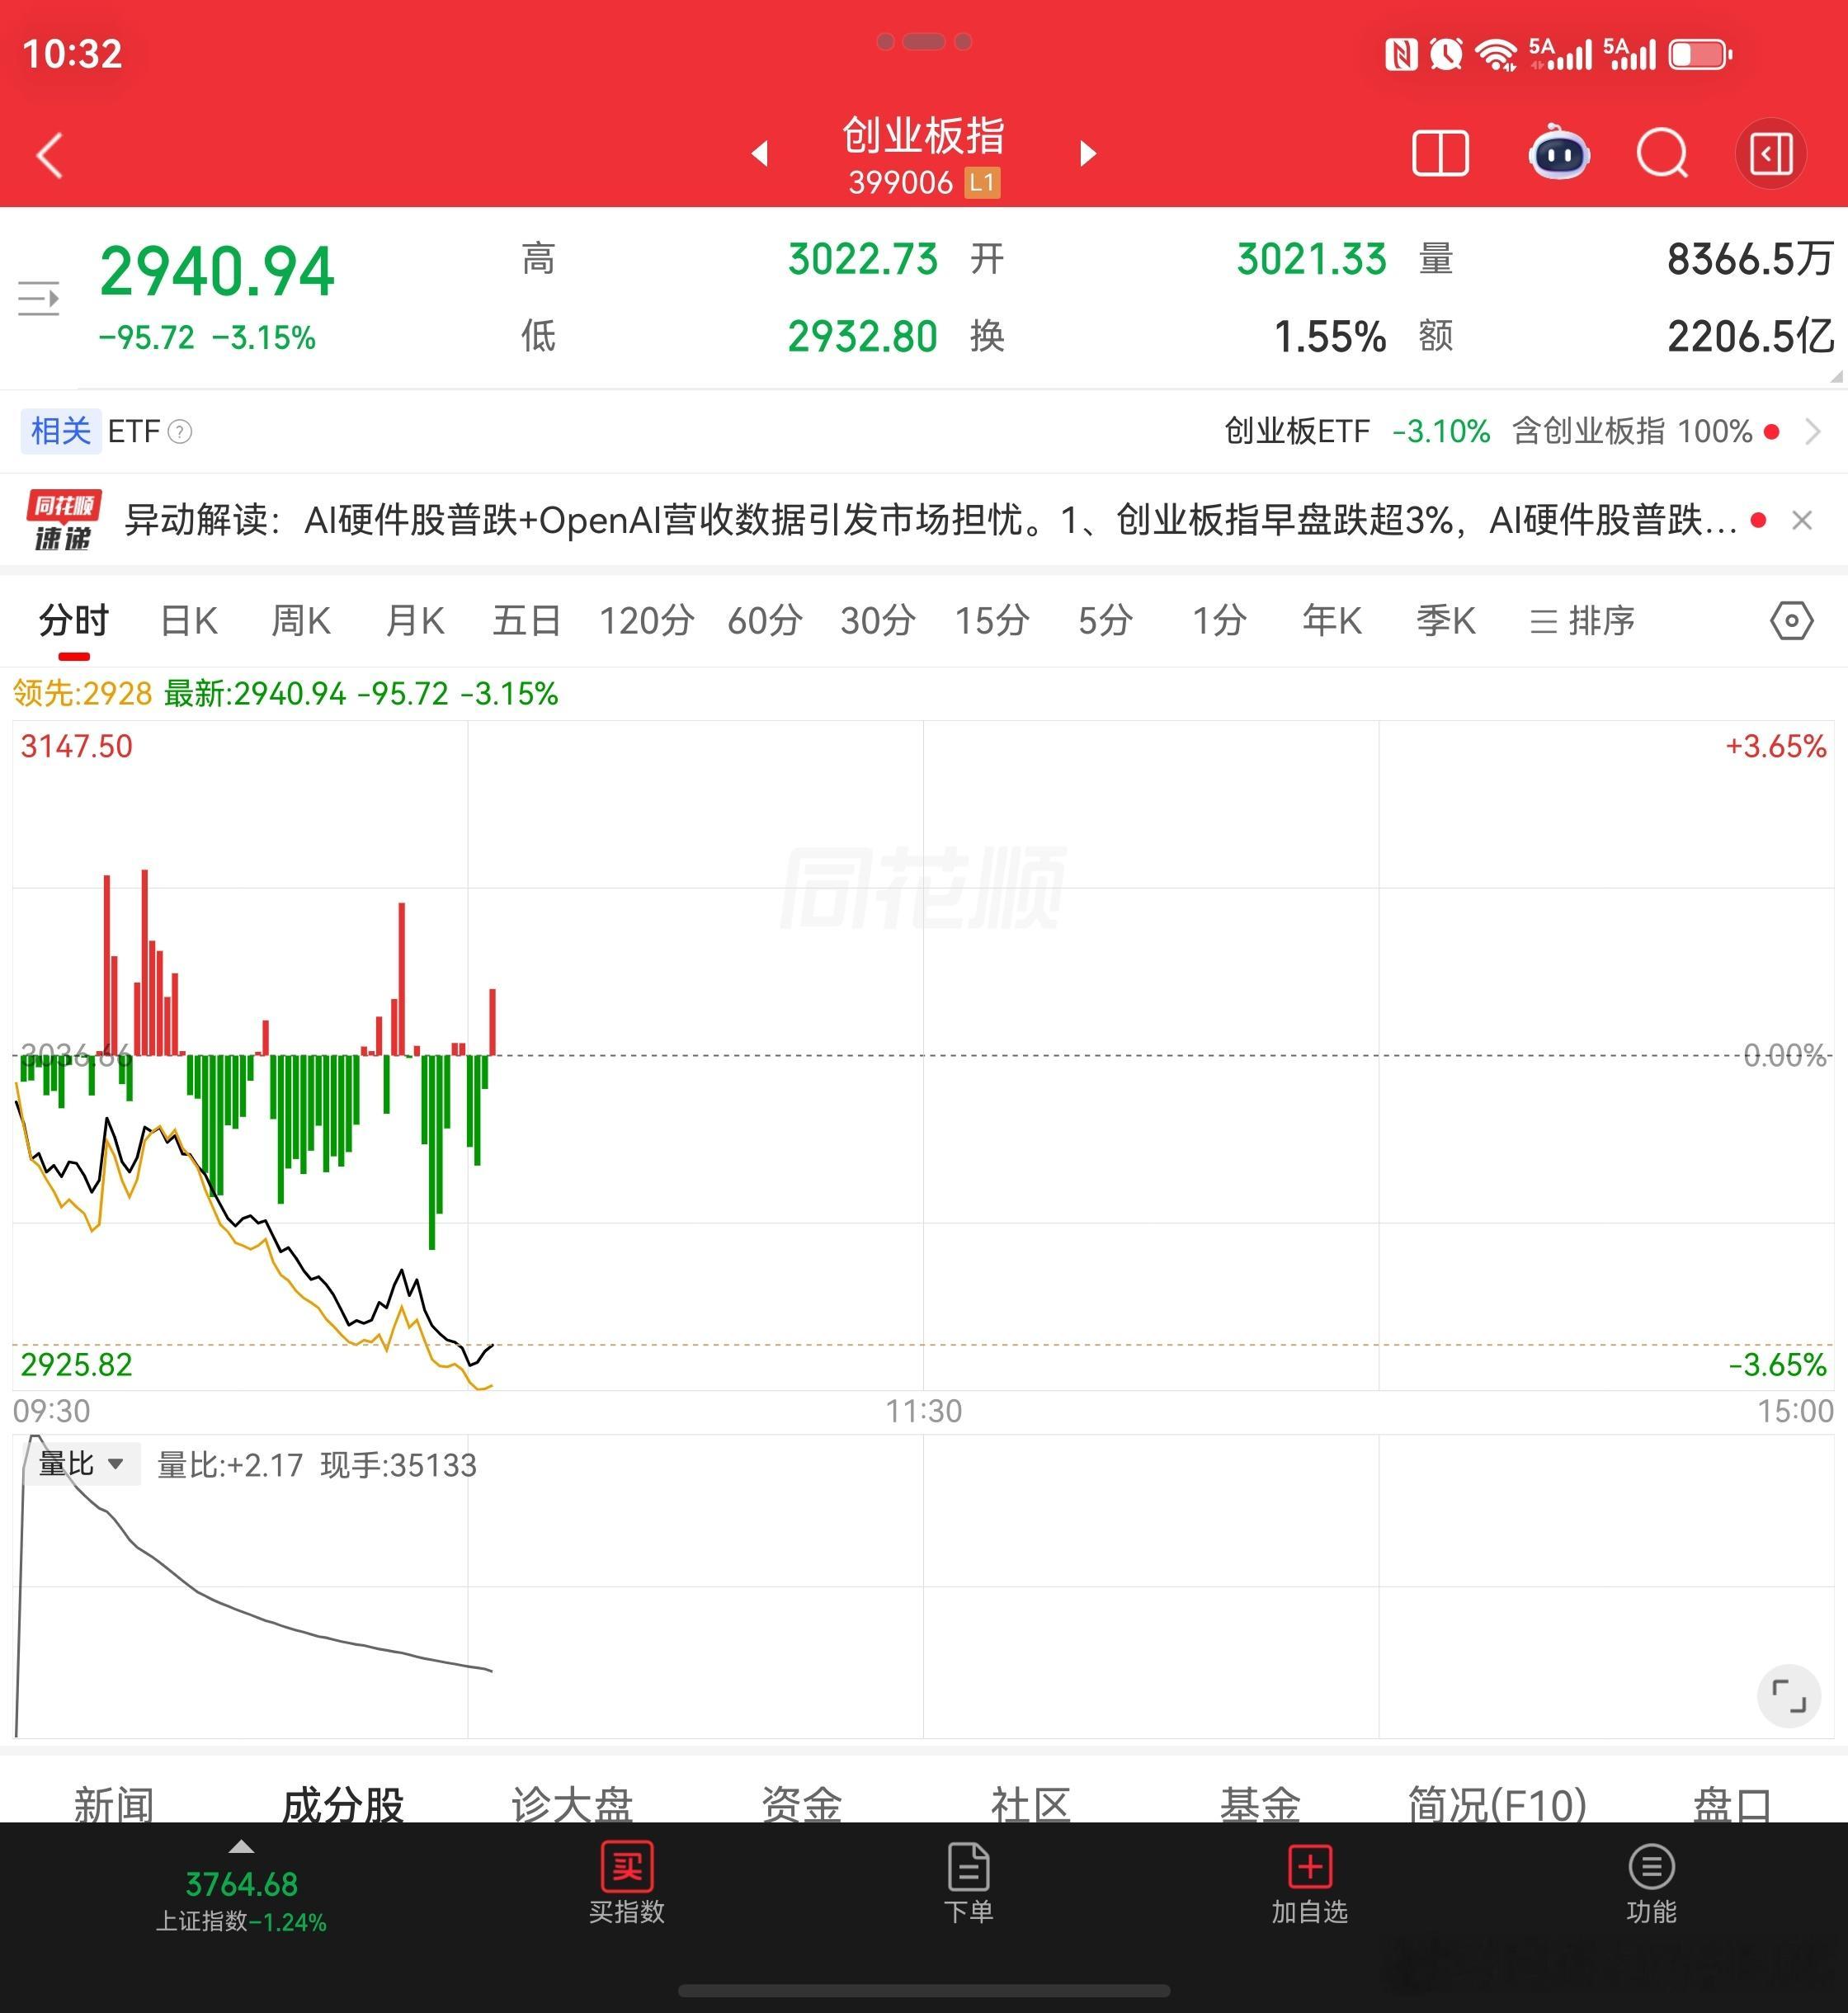
Task: Tap the high value 3022.73
Action: coord(863,259)
